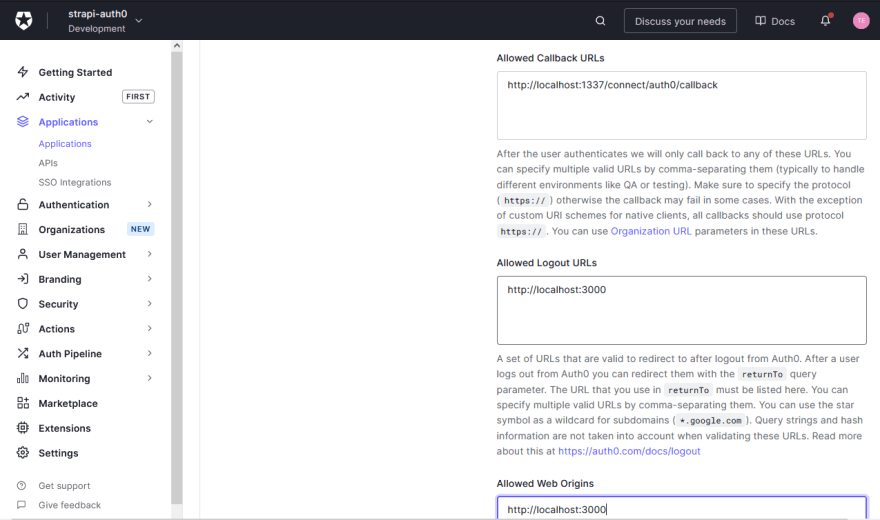Click the Branding arrow icon
This screenshot has width=880, height=520.
[22, 279]
